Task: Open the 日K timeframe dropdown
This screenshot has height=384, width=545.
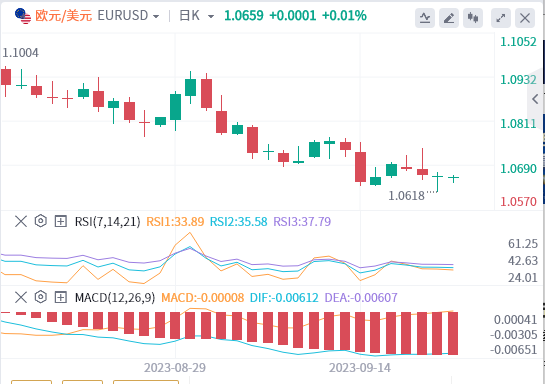Action: (x=197, y=16)
